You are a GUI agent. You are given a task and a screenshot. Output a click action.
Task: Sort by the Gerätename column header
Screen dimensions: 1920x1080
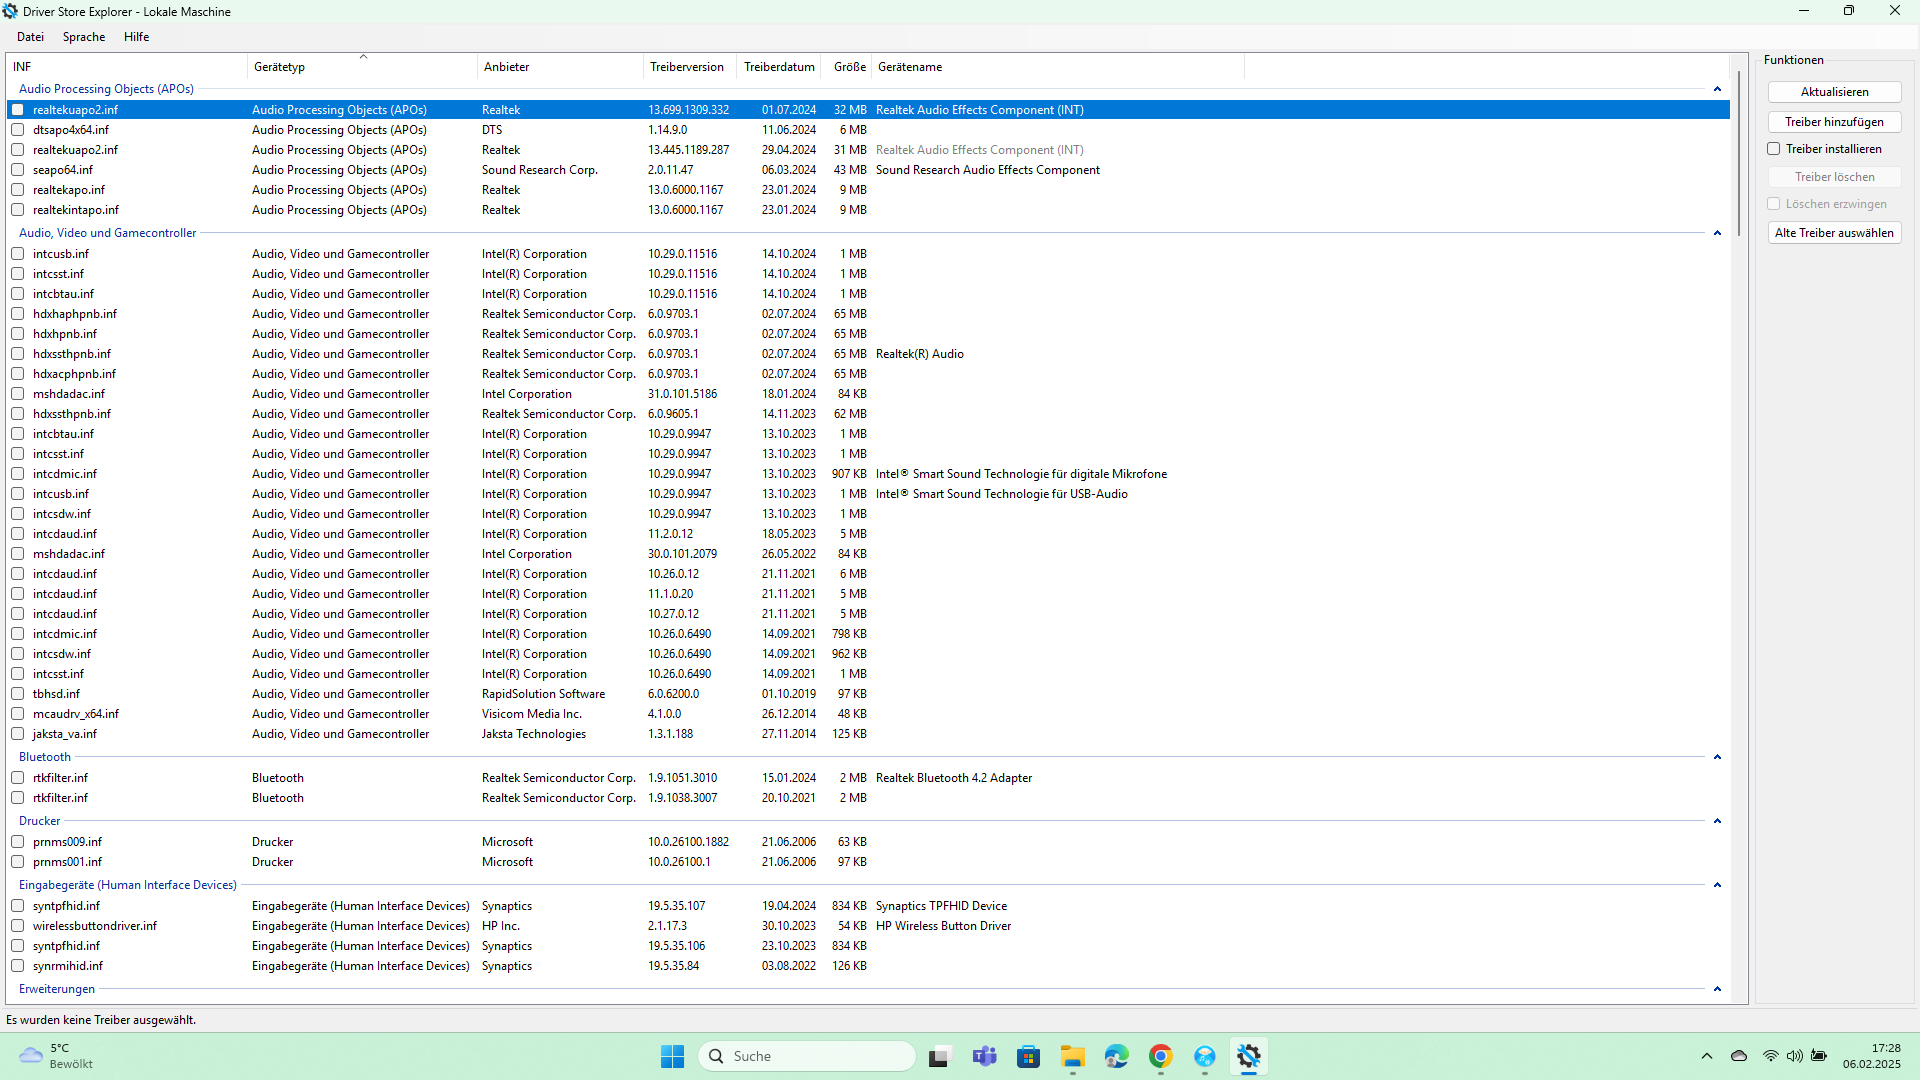pos(1058,67)
